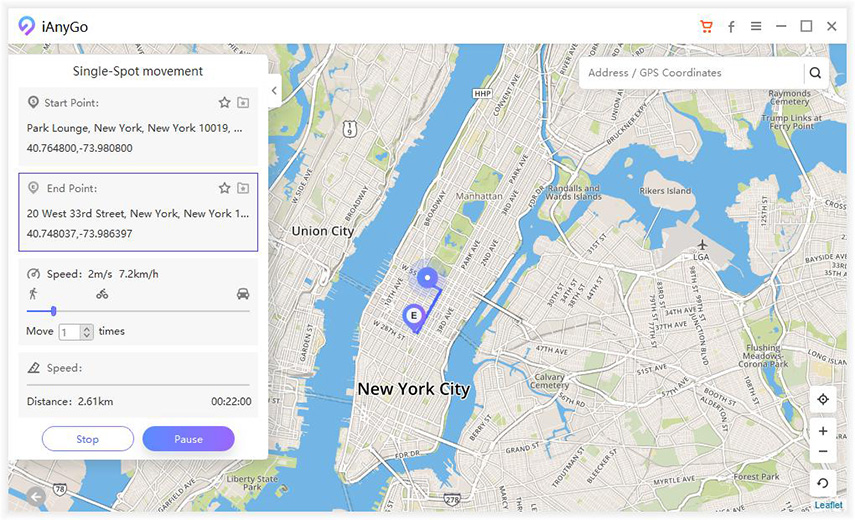
Task: Select start coordinates 40.764800,-73.980800
Action: click(x=80, y=148)
